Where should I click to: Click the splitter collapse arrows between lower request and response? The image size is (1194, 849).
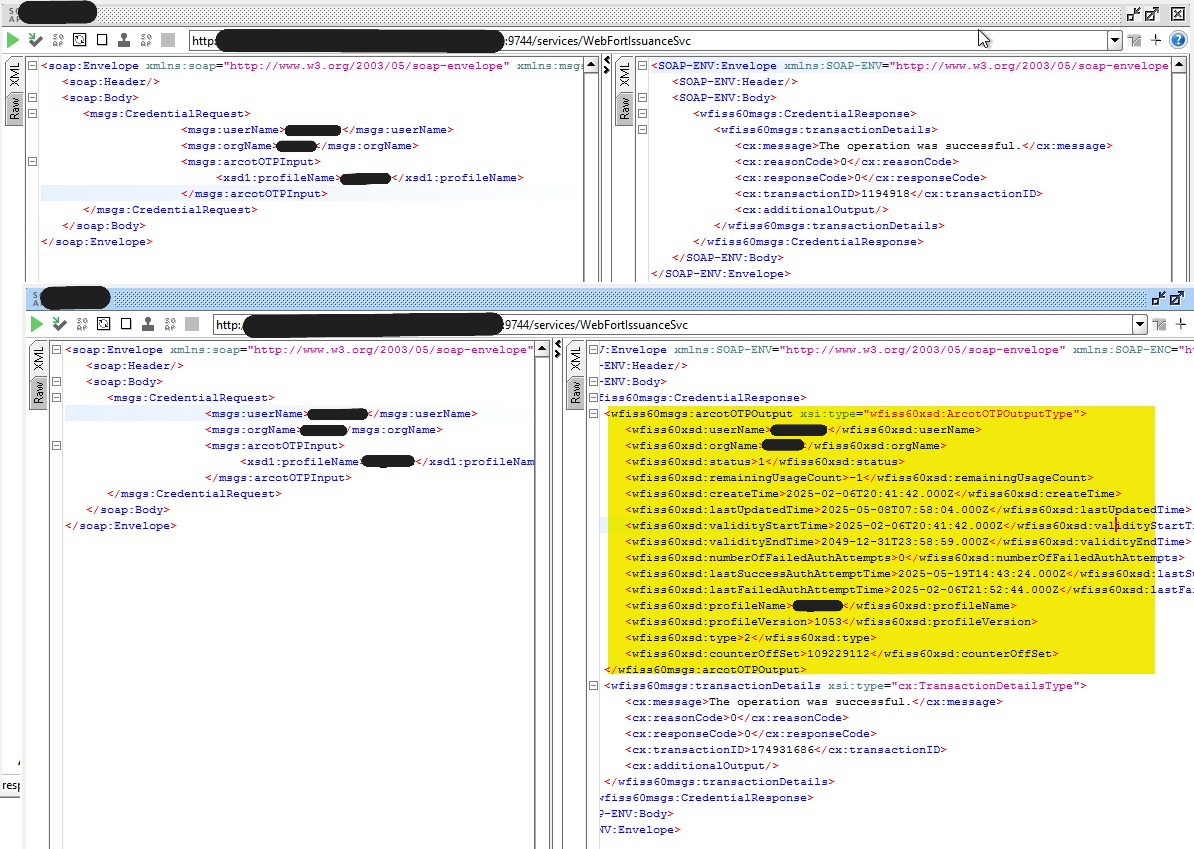click(558, 349)
